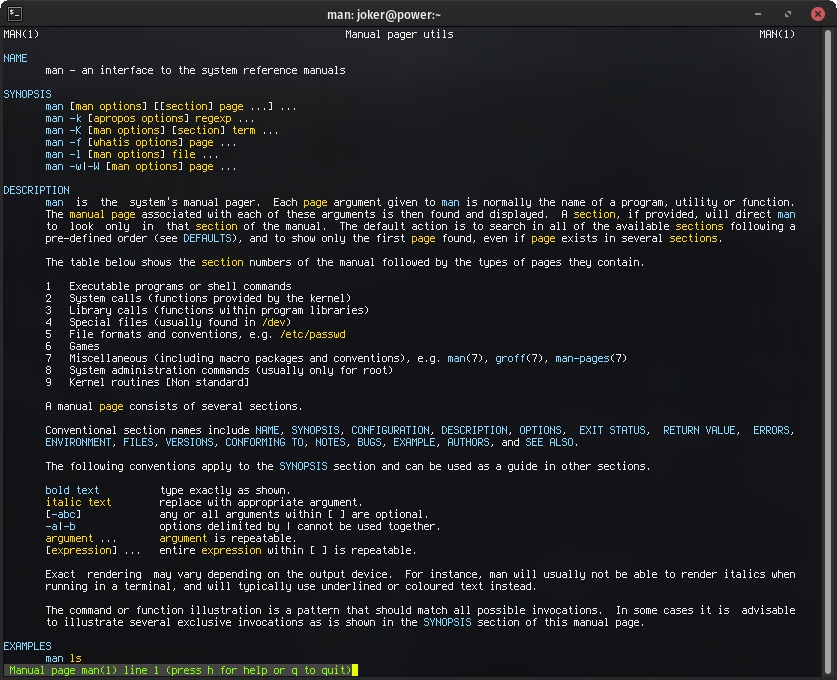
Task: Click '1 Executable programs or shell commands' row
Action: (x=168, y=287)
